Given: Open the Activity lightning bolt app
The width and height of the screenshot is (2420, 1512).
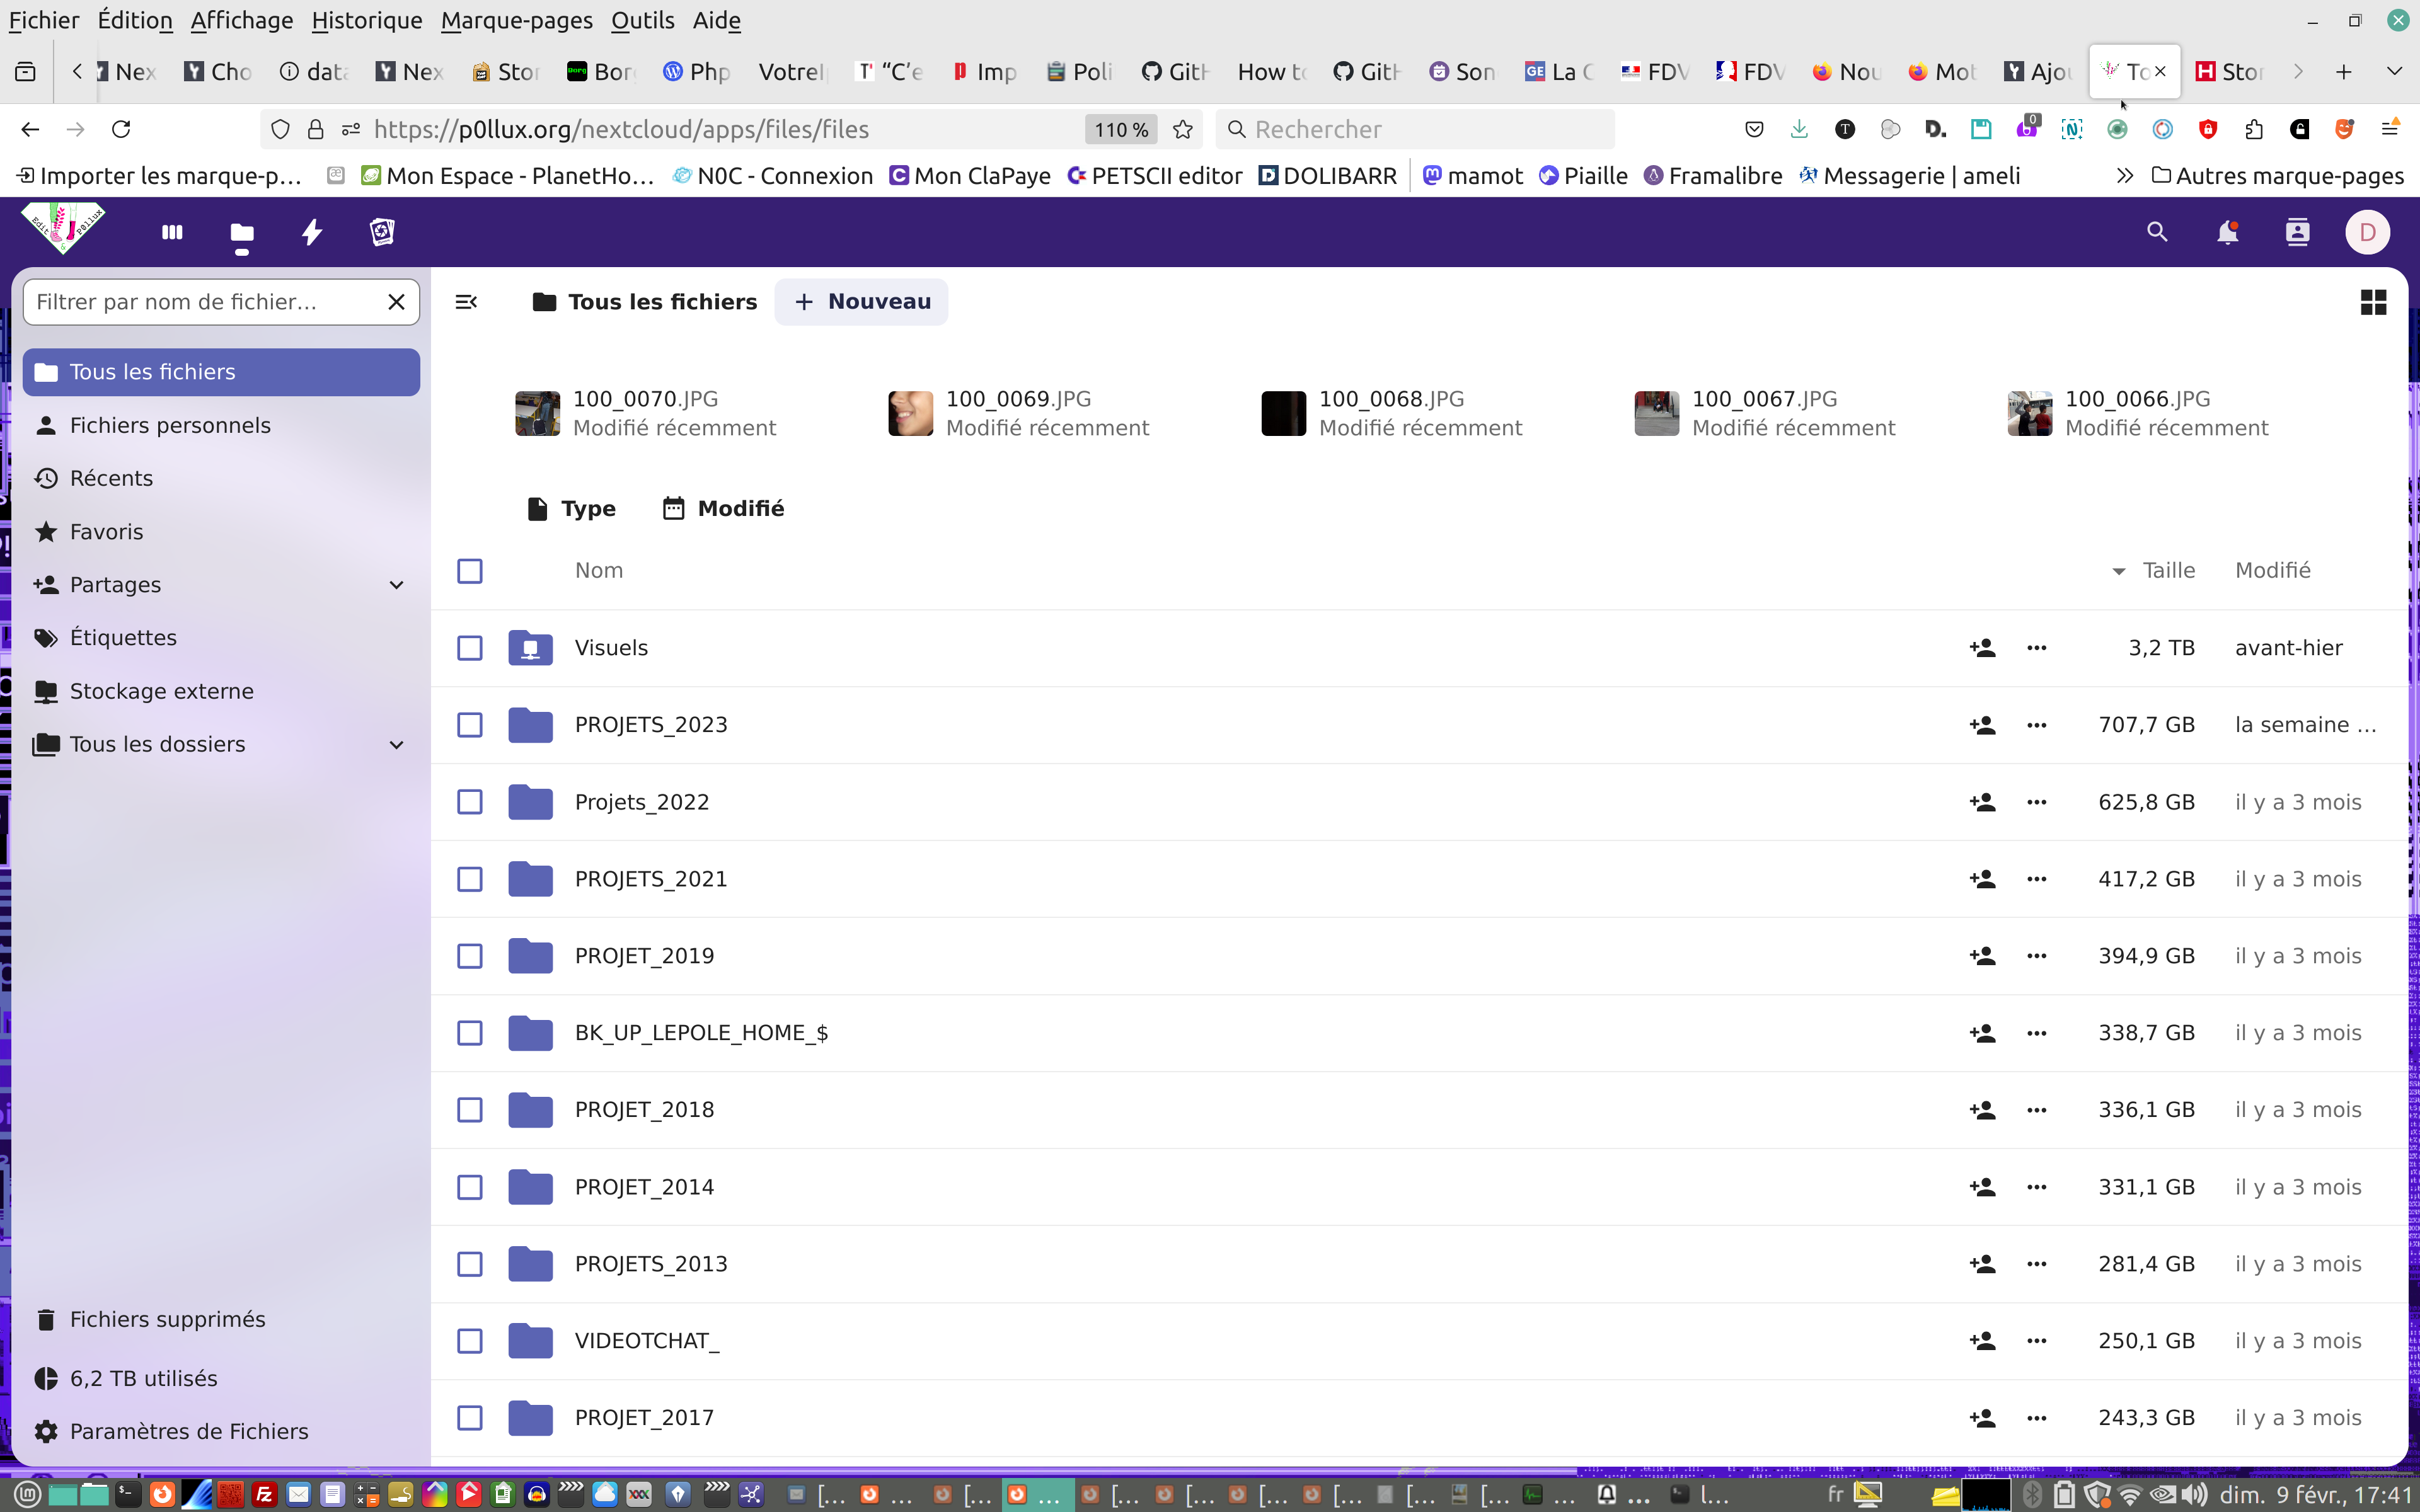Looking at the screenshot, I should click(312, 232).
